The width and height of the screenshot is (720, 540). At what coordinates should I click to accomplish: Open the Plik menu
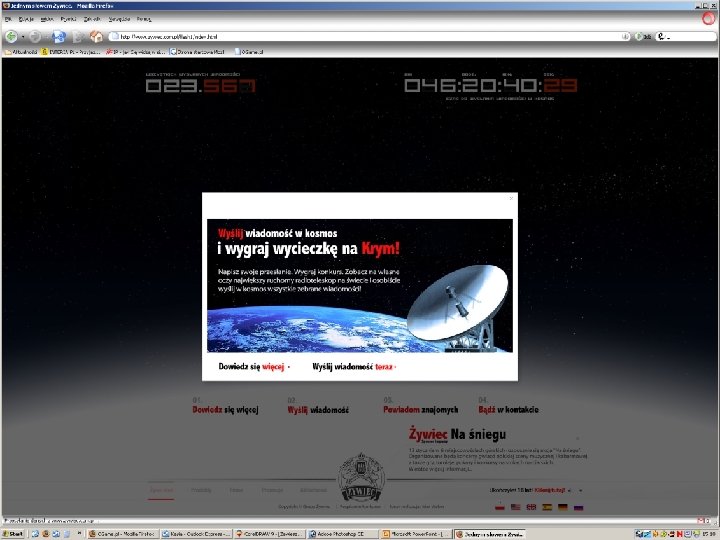pos(8,19)
